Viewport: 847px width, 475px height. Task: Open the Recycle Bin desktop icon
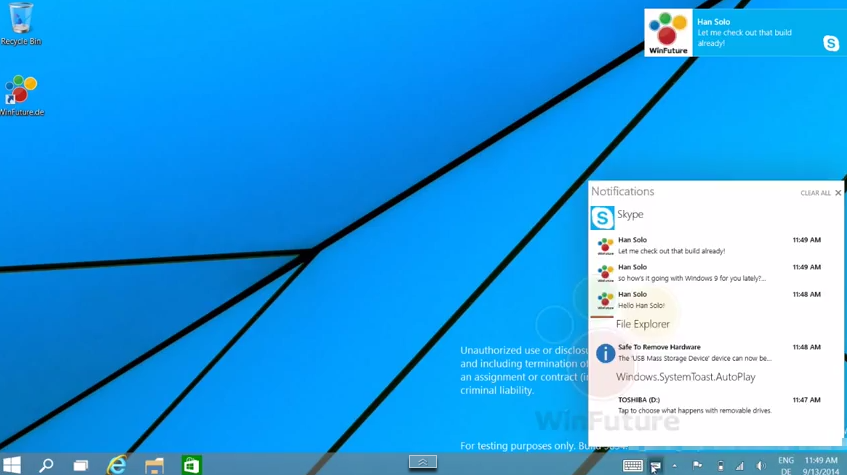pos(20,22)
